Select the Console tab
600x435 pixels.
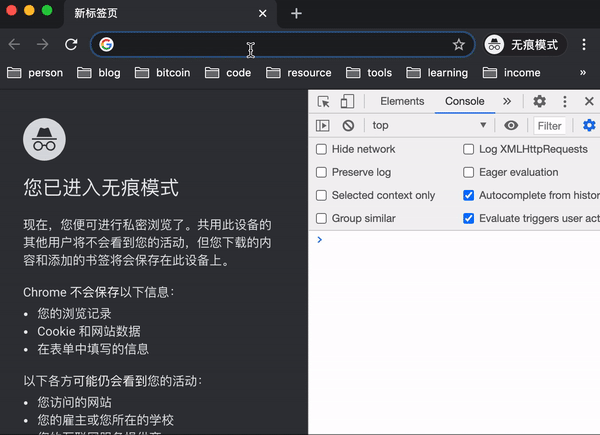[465, 101]
